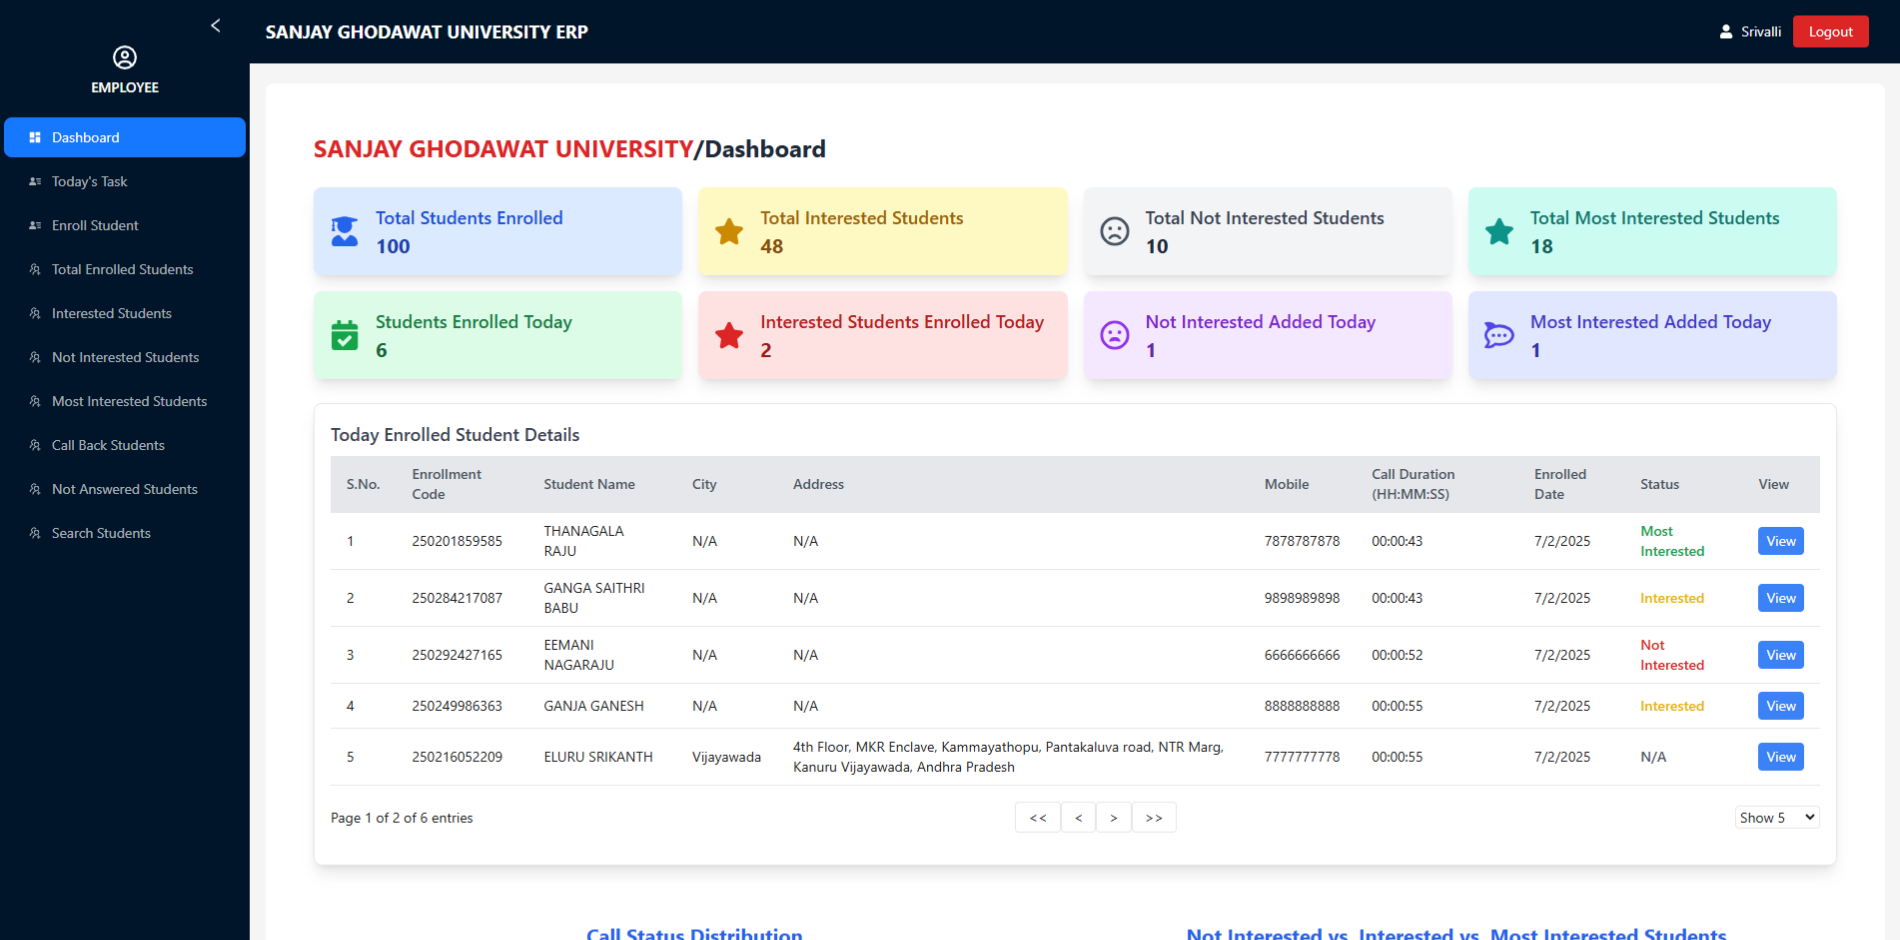Click the Not Answered Students sidebar icon

point(35,489)
